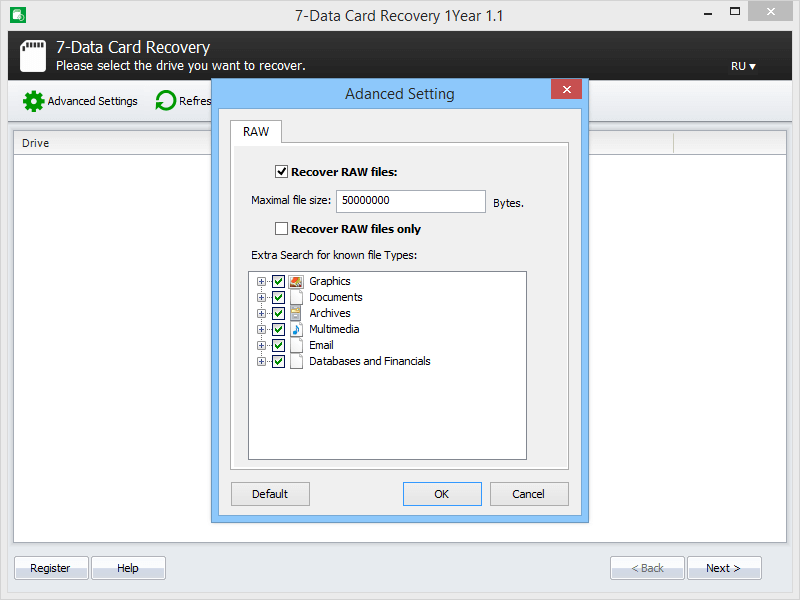Screen dimensions: 800x600
Task: Minimize the 7-Data Card Recovery window
Action: [x=708, y=12]
